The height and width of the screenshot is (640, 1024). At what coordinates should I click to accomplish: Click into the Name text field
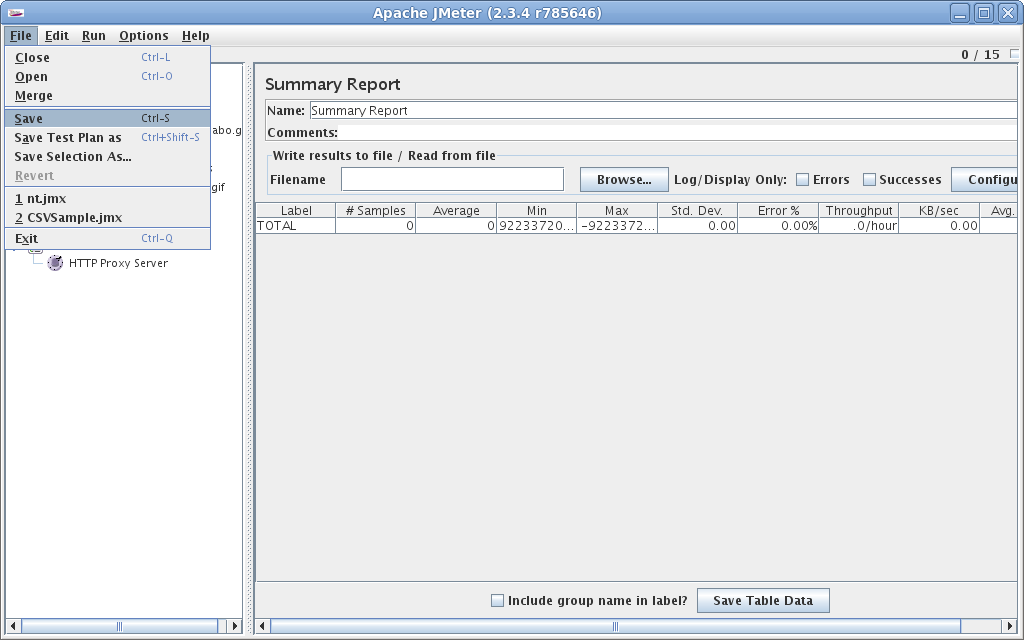coord(664,110)
